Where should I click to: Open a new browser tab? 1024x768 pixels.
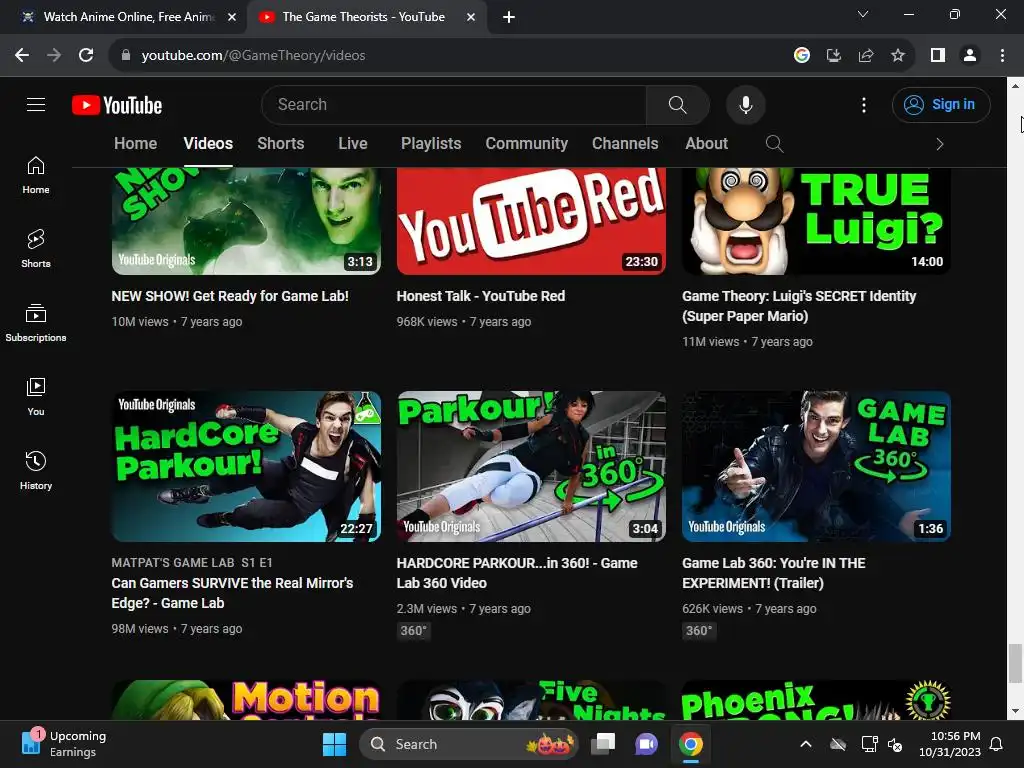pyautogui.click(x=509, y=18)
